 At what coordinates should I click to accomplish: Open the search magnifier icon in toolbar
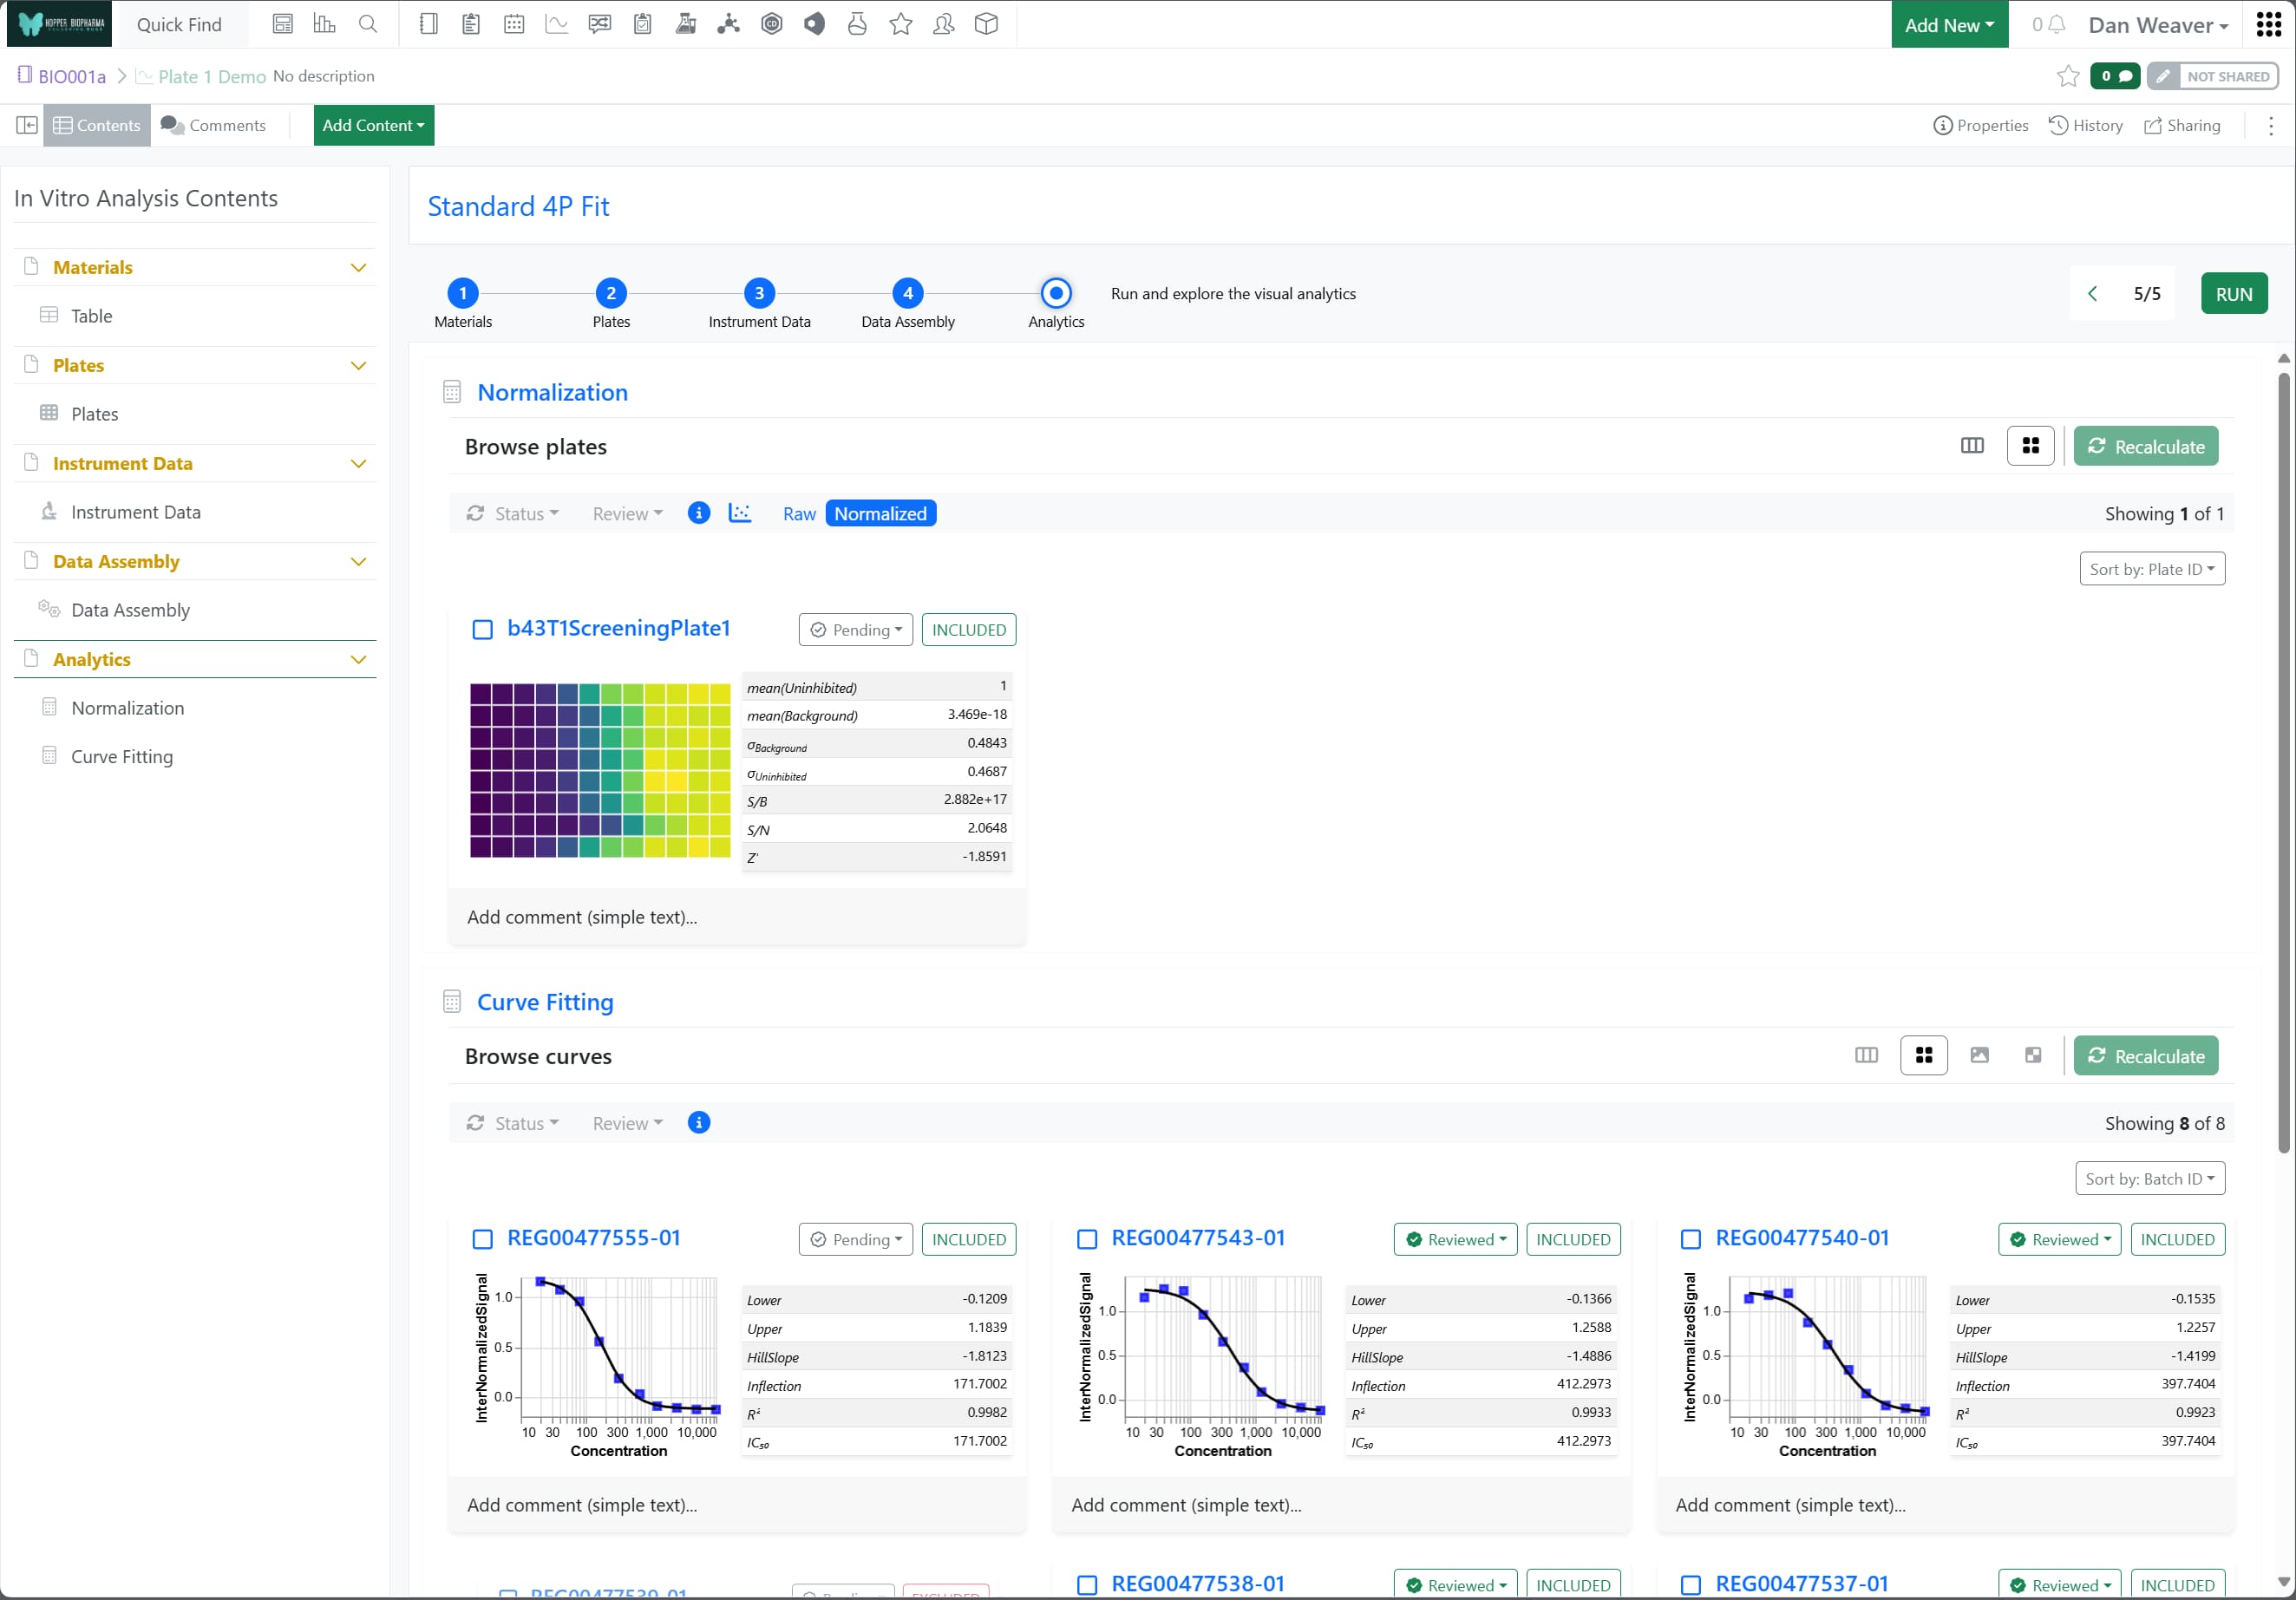click(368, 24)
